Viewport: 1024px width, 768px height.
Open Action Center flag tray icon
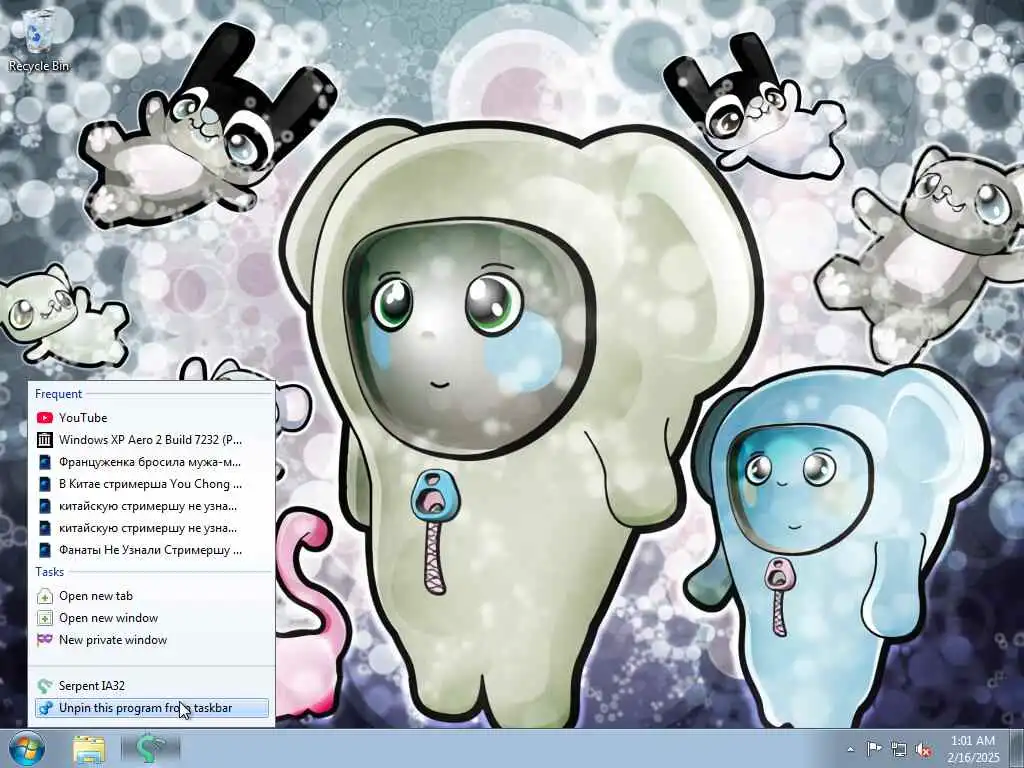pyautogui.click(x=874, y=749)
